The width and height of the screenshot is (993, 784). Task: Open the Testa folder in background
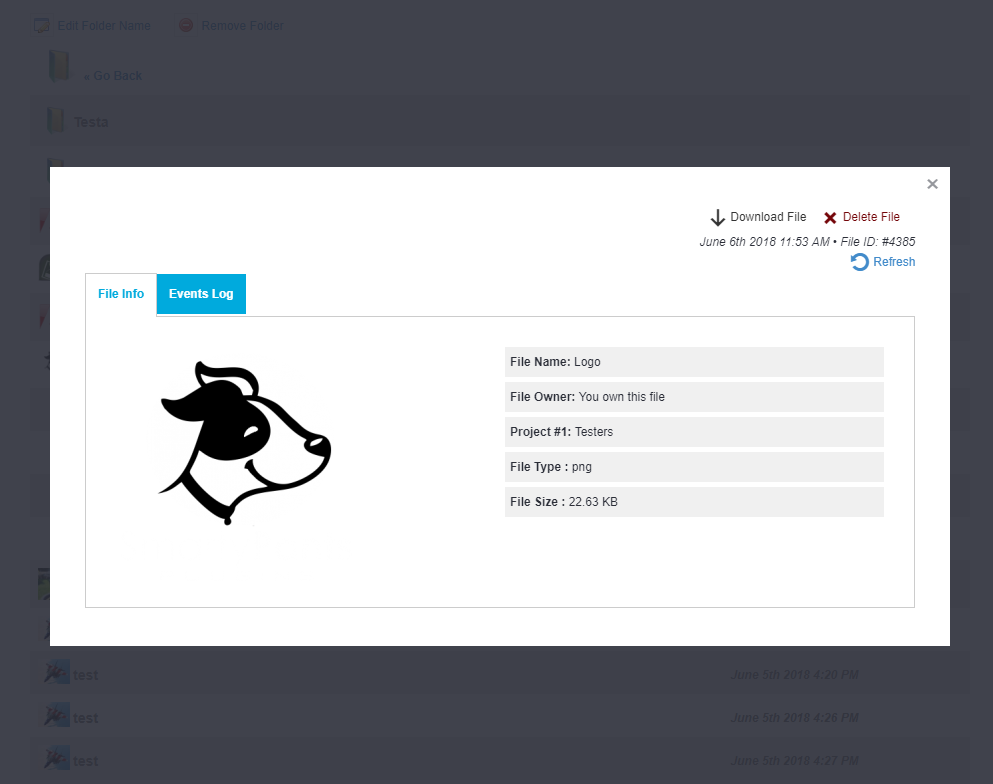pos(91,122)
